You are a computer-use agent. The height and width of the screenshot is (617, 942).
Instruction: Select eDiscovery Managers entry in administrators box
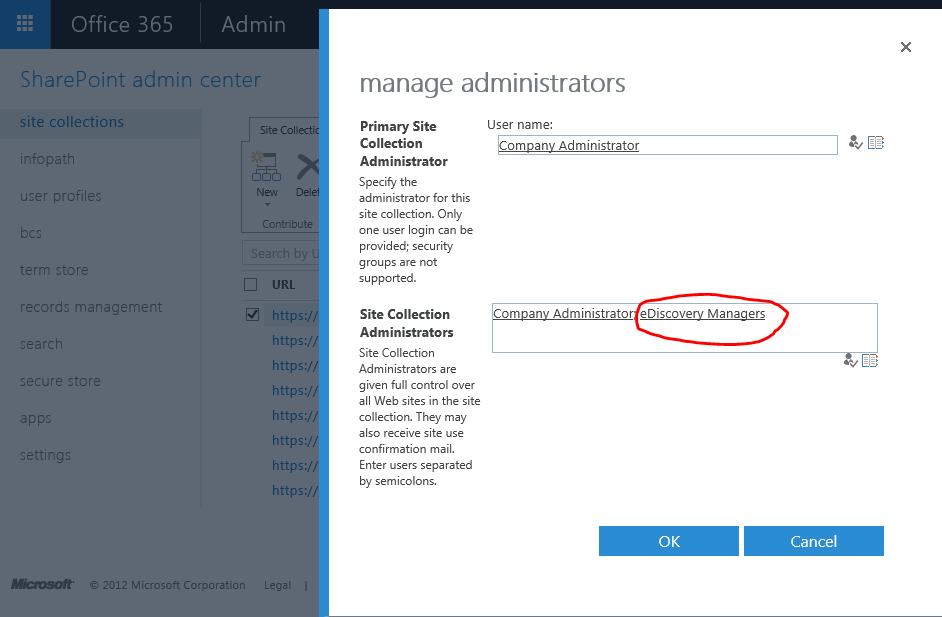click(x=702, y=314)
